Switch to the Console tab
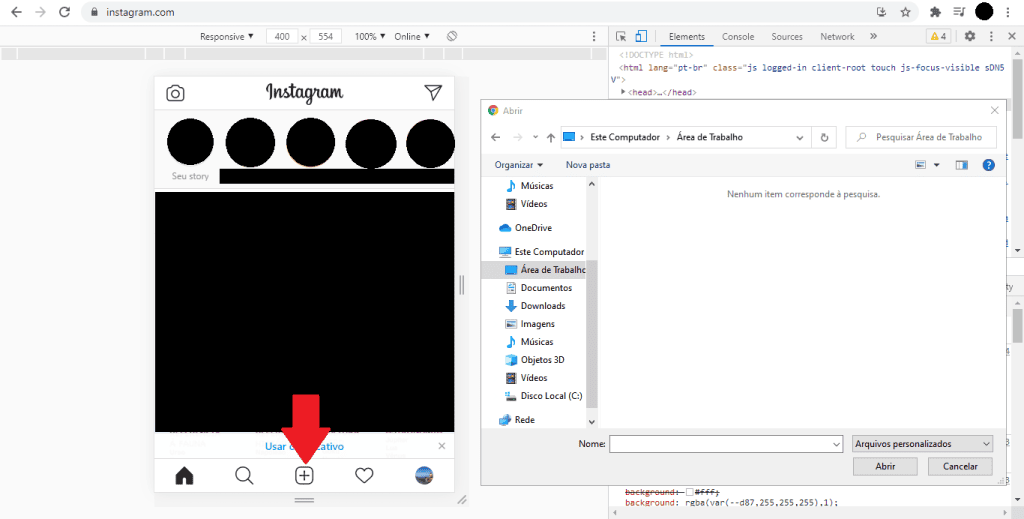Screen dimensions: 1024x519 click(x=738, y=37)
